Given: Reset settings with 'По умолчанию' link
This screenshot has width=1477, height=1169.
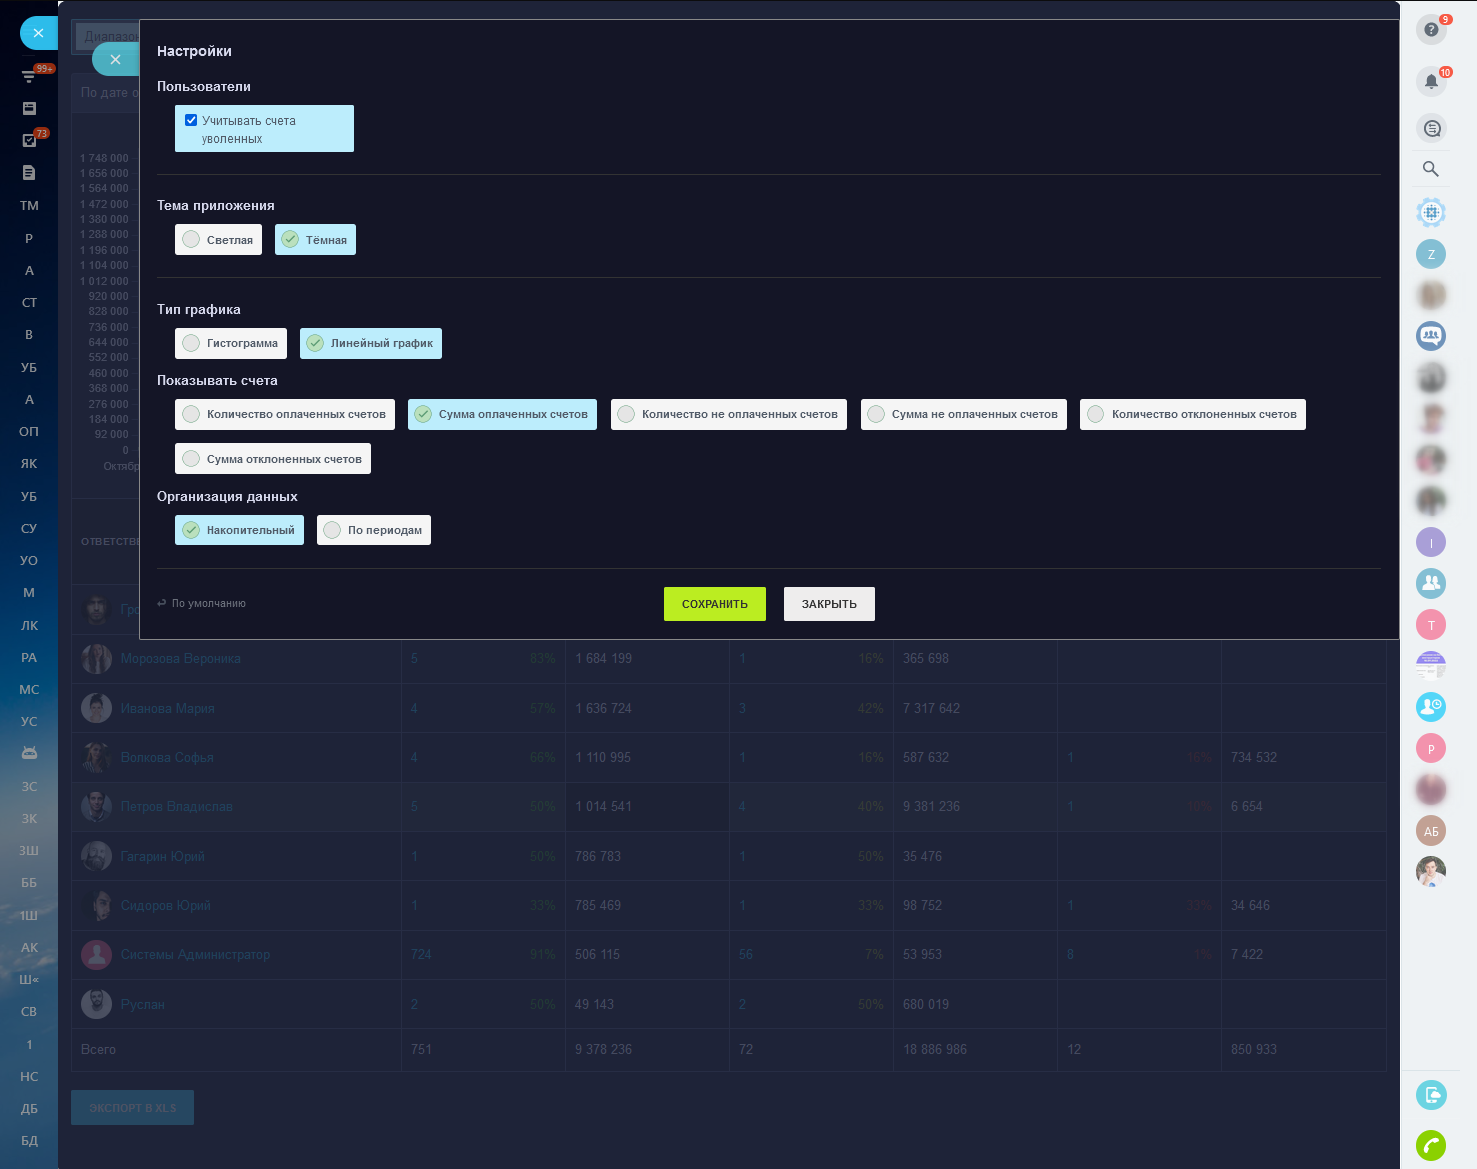Looking at the screenshot, I should pos(202,604).
